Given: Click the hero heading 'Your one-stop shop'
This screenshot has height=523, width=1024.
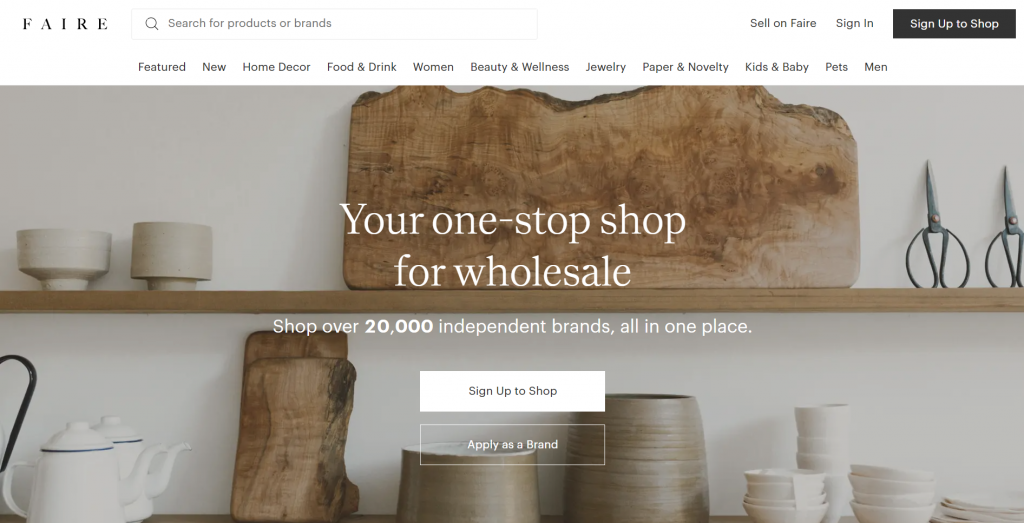Looking at the screenshot, I should [x=513, y=220].
